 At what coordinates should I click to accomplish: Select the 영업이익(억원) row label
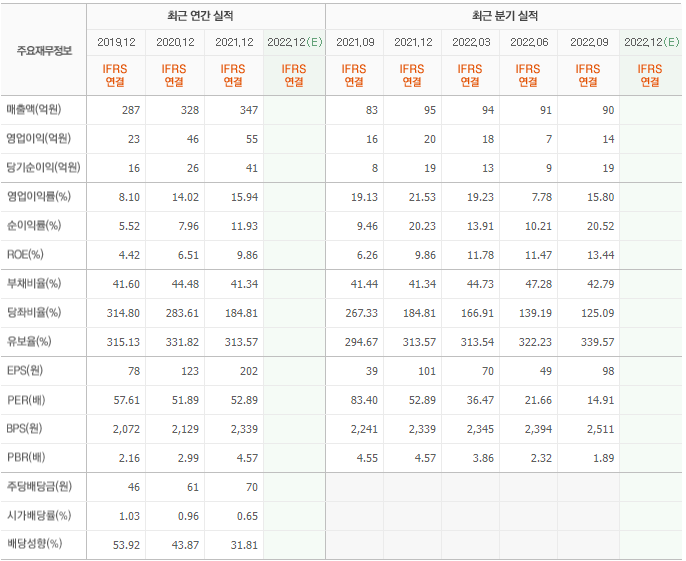(x=38, y=139)
